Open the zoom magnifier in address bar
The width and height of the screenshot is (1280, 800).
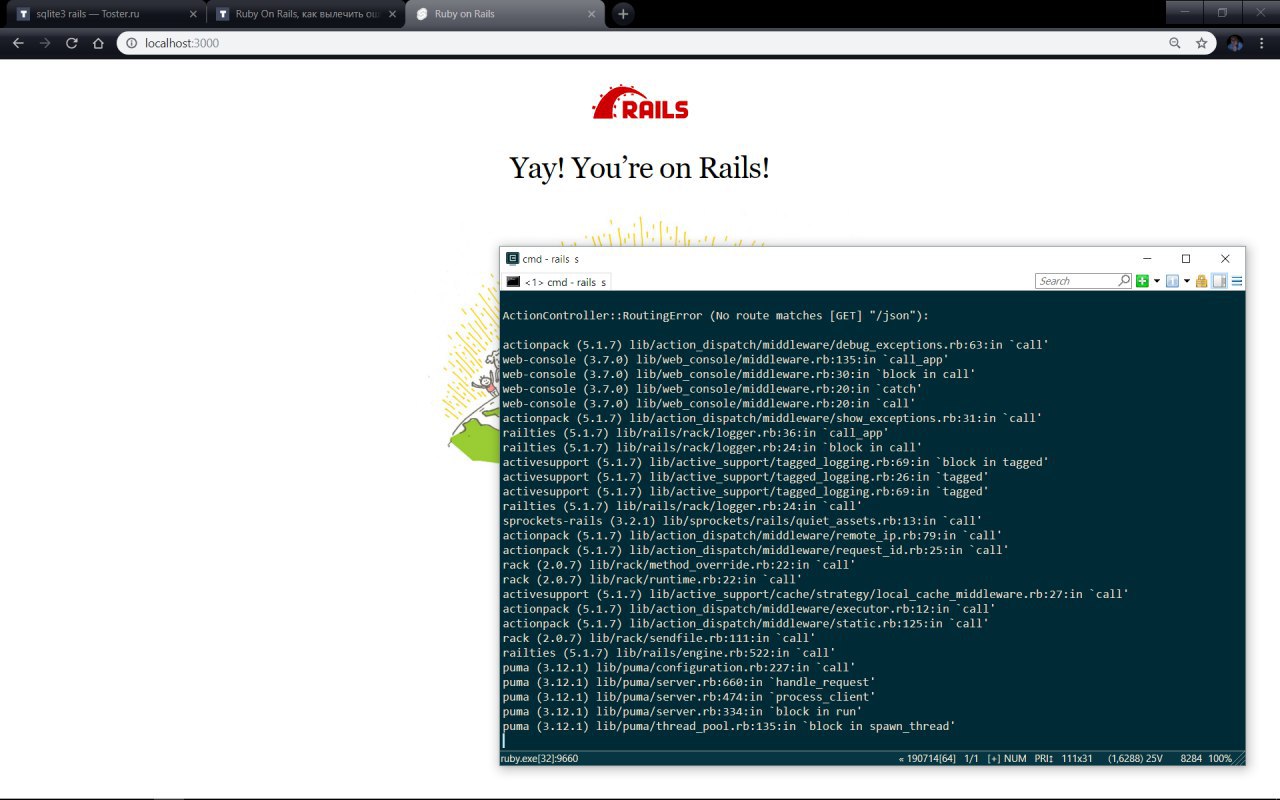tap(1175, 43)
